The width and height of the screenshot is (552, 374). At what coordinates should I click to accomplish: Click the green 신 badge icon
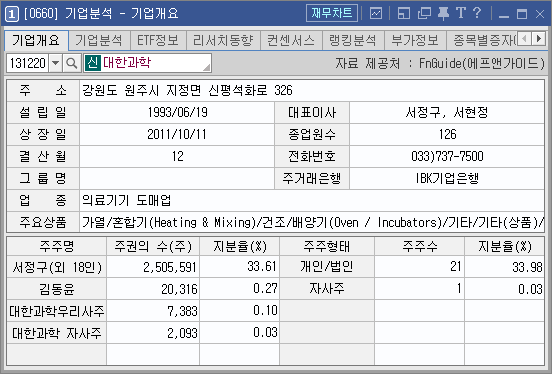click(x=93, y=63)
